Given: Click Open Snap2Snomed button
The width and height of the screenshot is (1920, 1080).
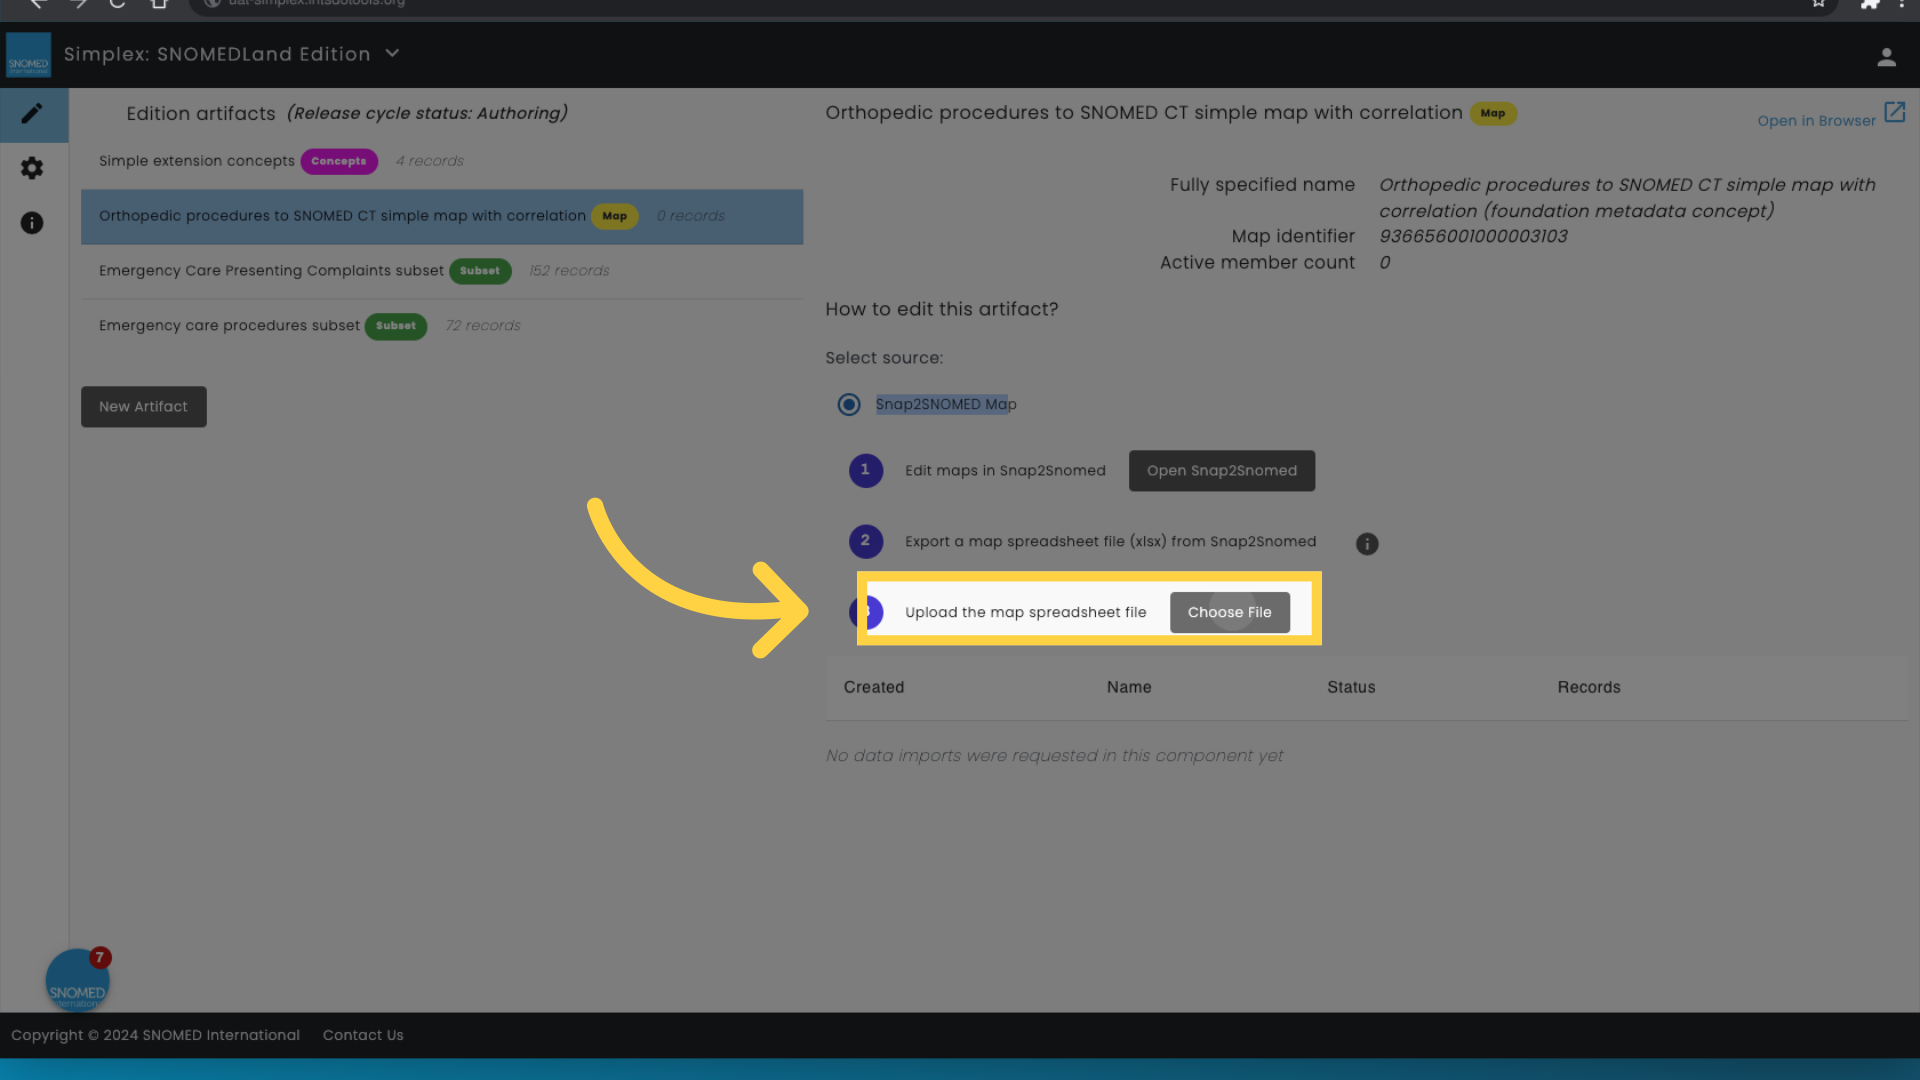Looking at the screenshot, I should (1222, 471).
